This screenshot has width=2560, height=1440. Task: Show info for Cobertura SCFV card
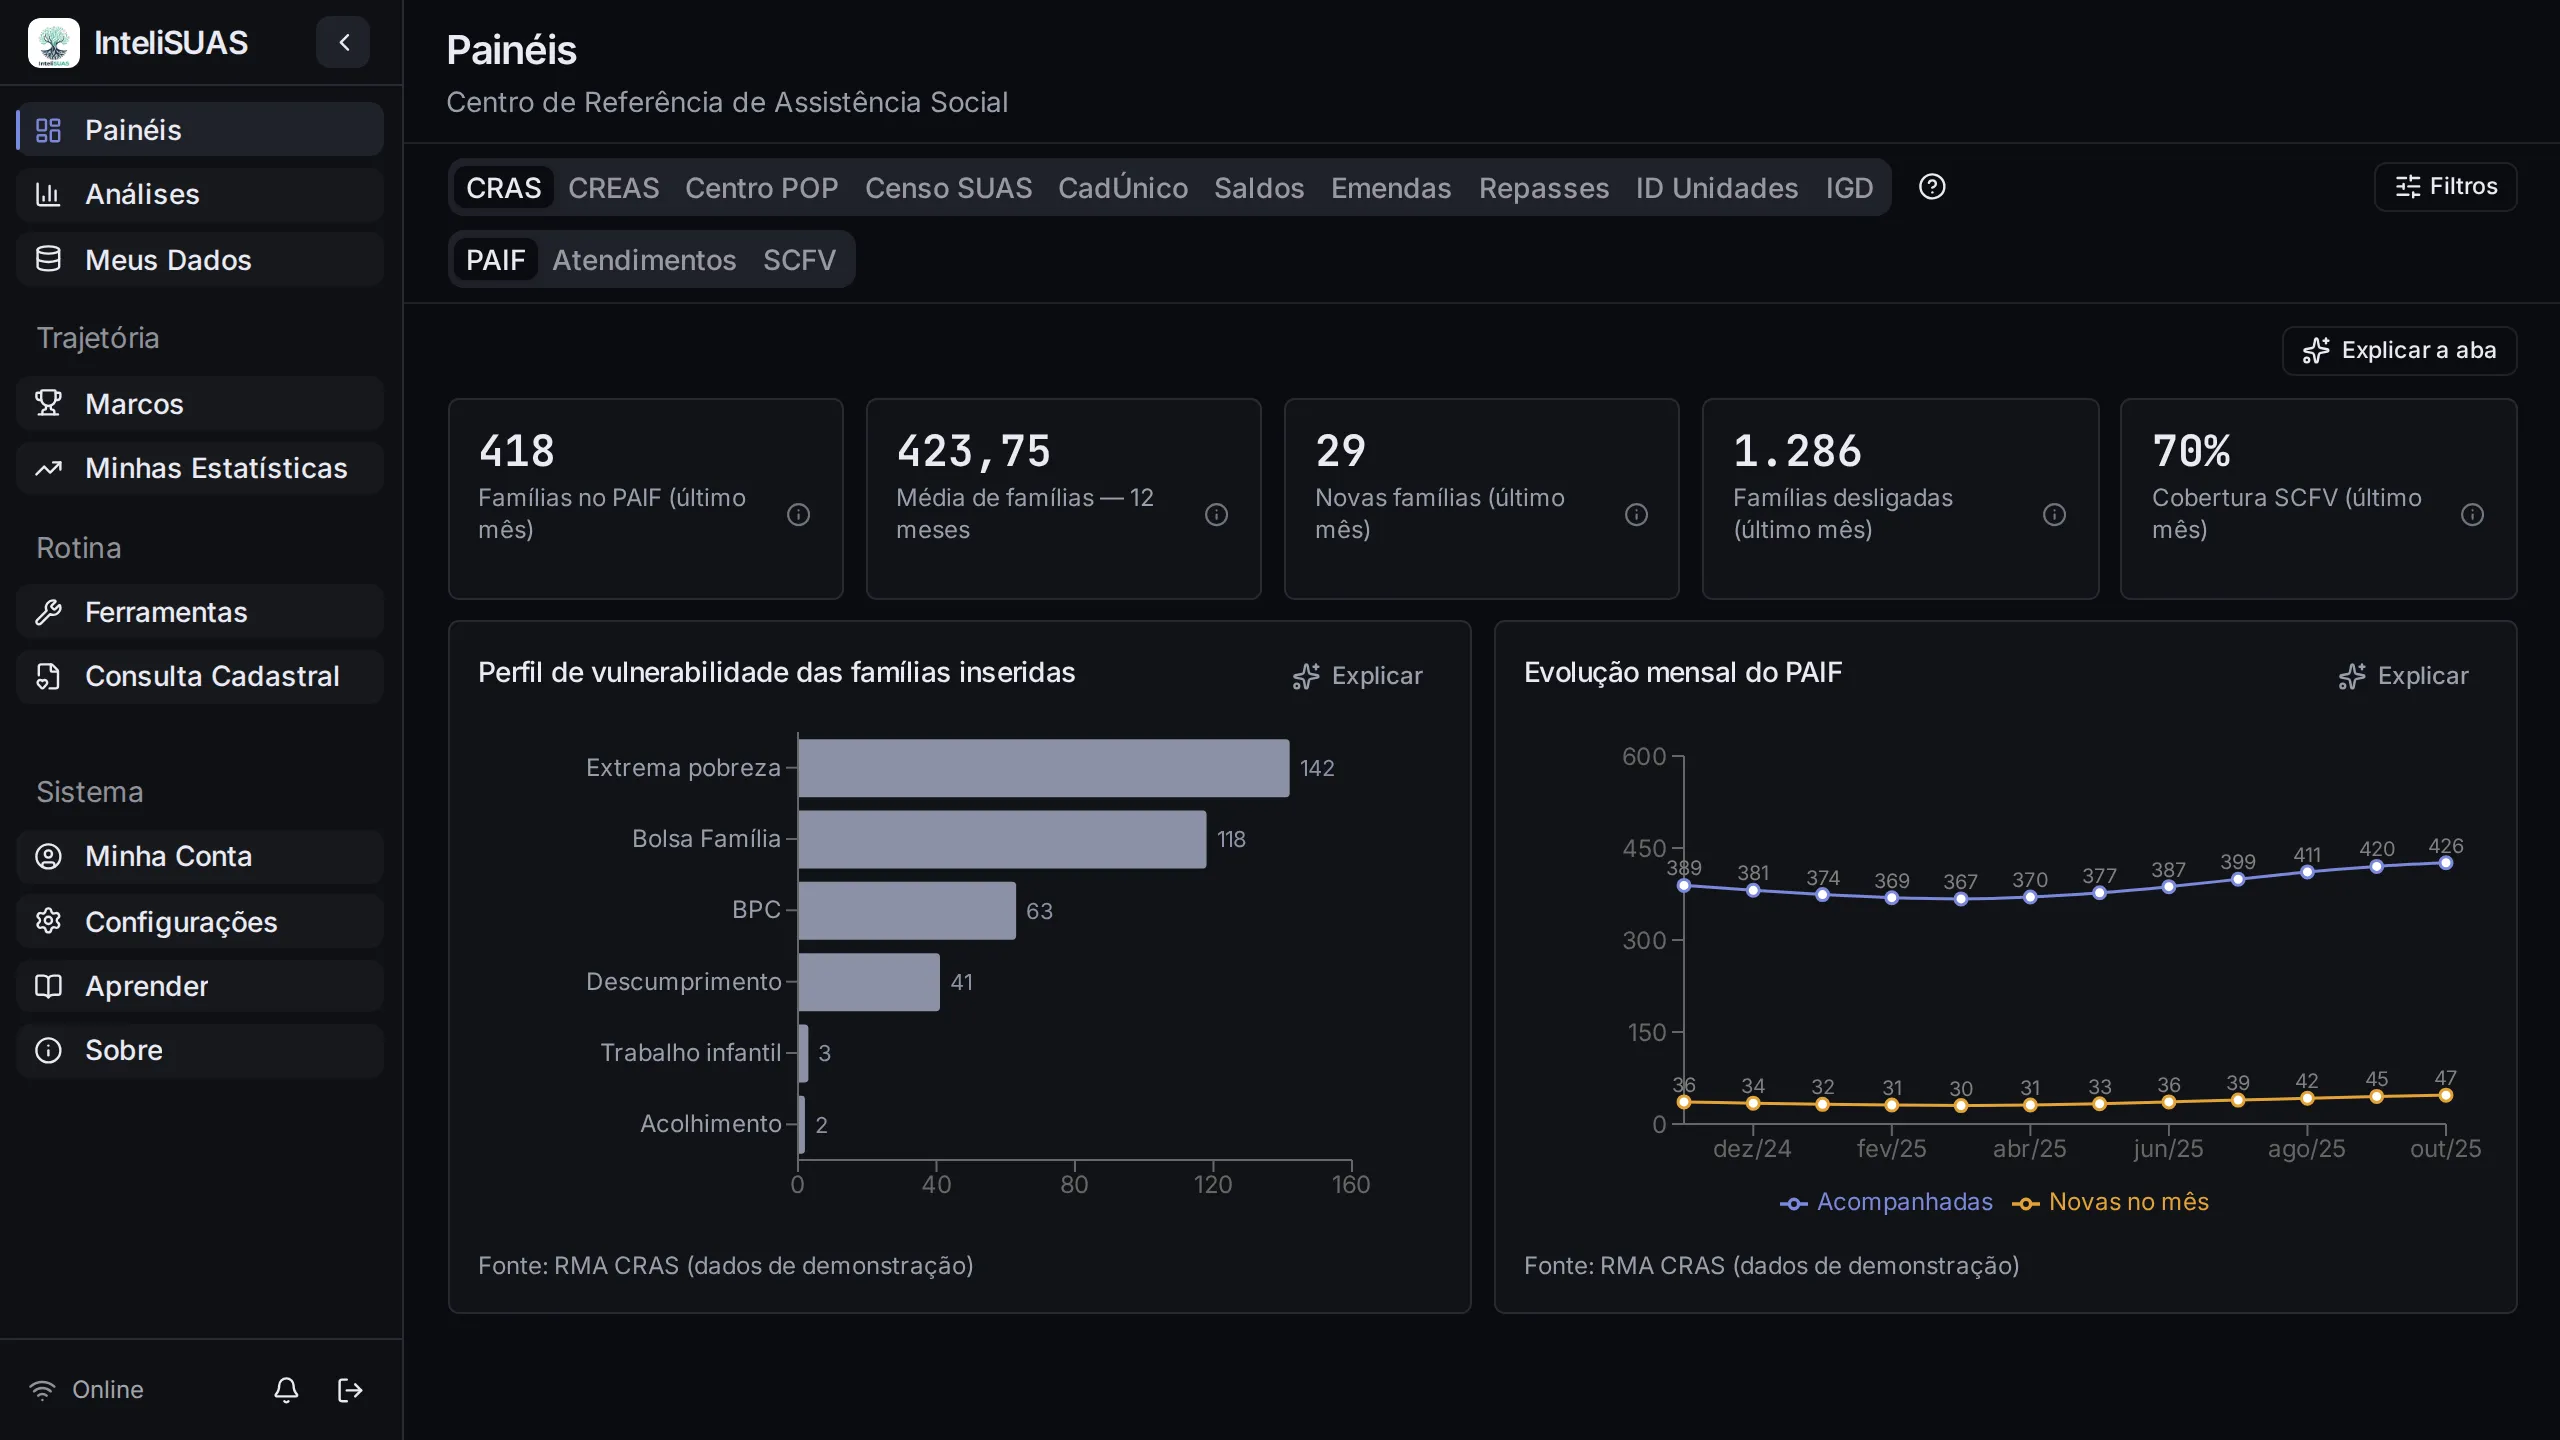point(2472,514)
